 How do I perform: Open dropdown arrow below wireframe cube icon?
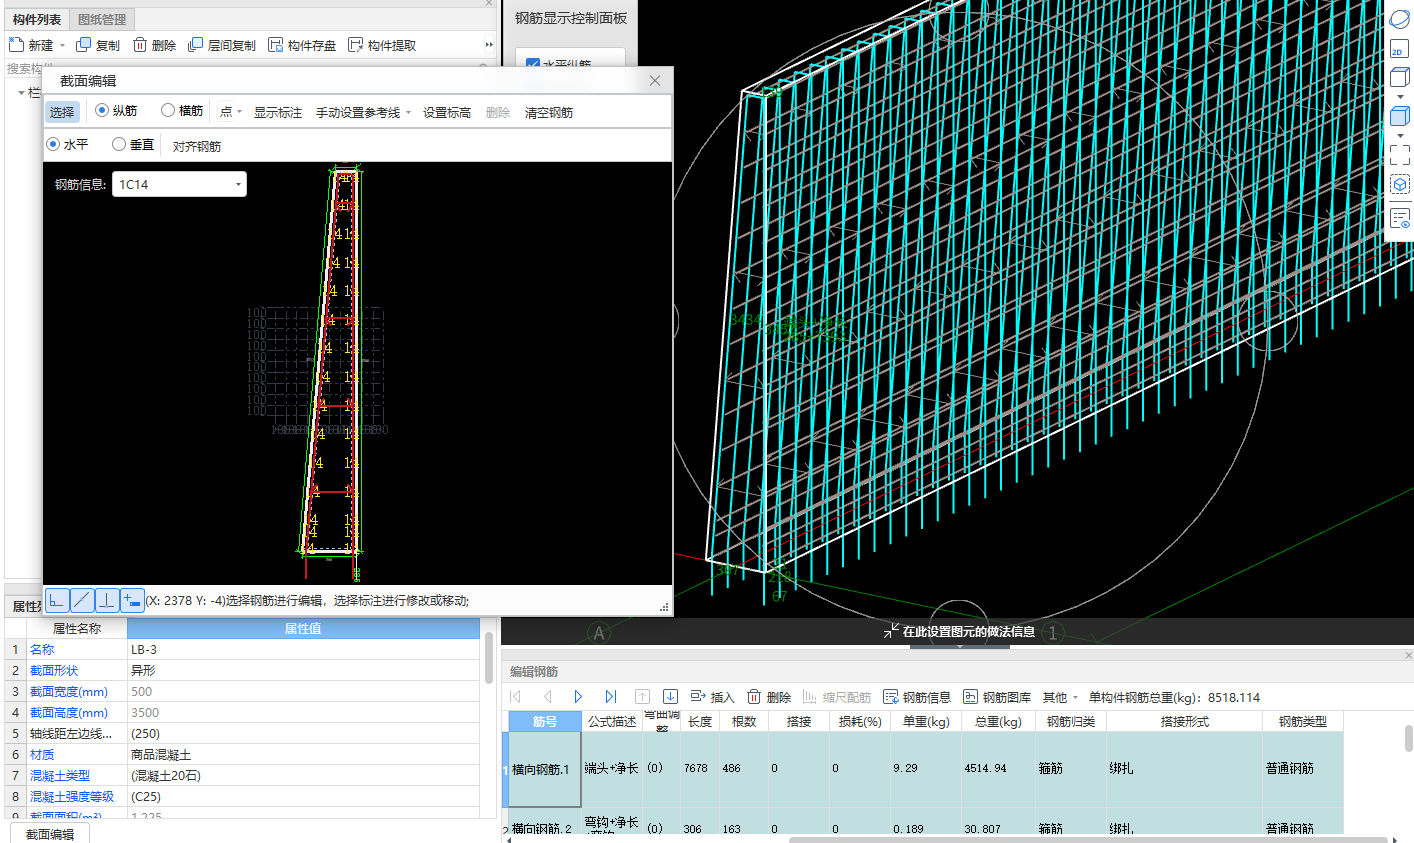pos(1400,97)
